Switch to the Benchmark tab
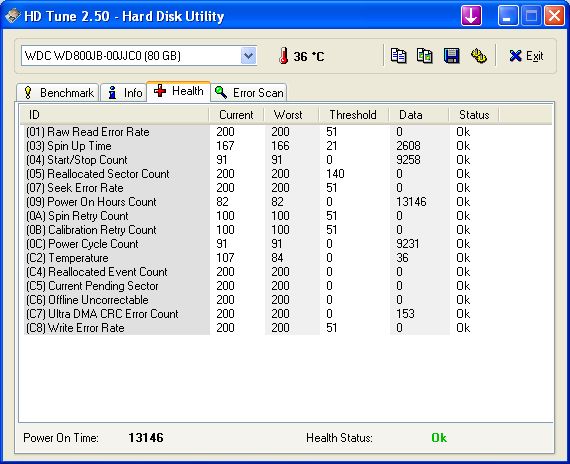 pyautogui.click(x=58, y=93)
